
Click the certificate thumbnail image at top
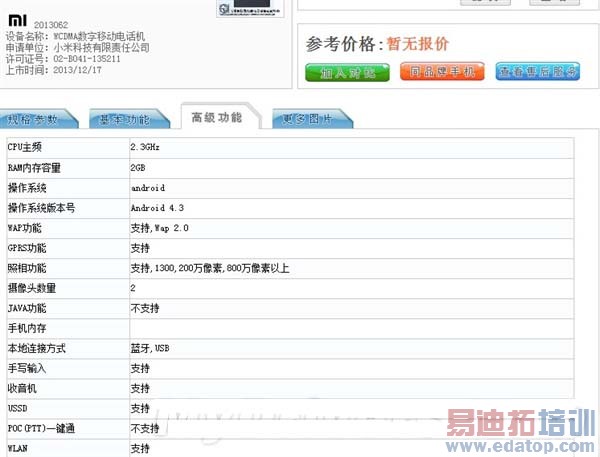(x=250, y=8)
